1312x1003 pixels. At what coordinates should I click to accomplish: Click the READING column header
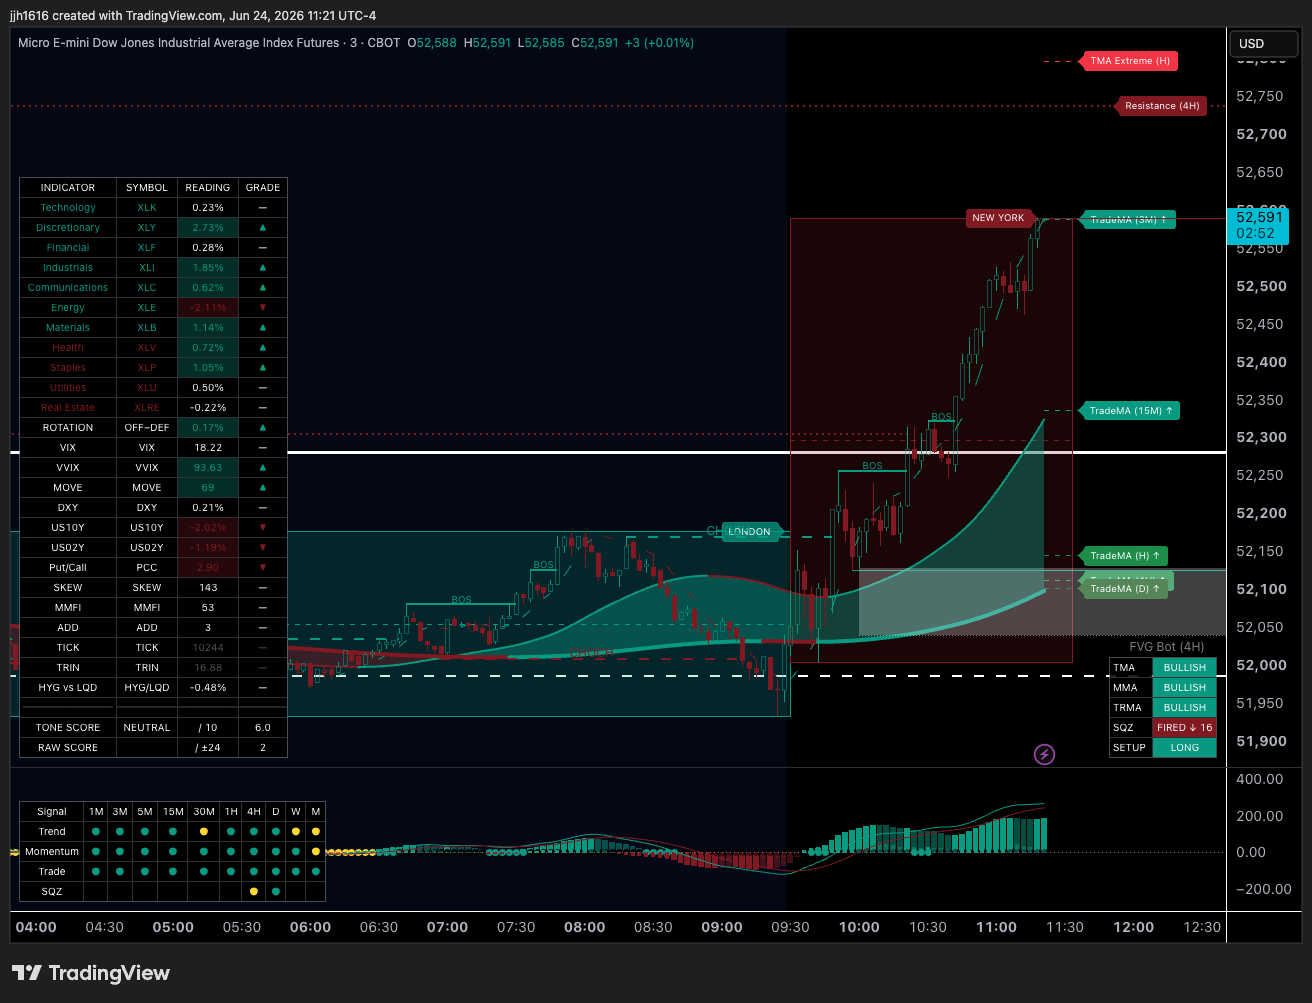pos(208,188)
